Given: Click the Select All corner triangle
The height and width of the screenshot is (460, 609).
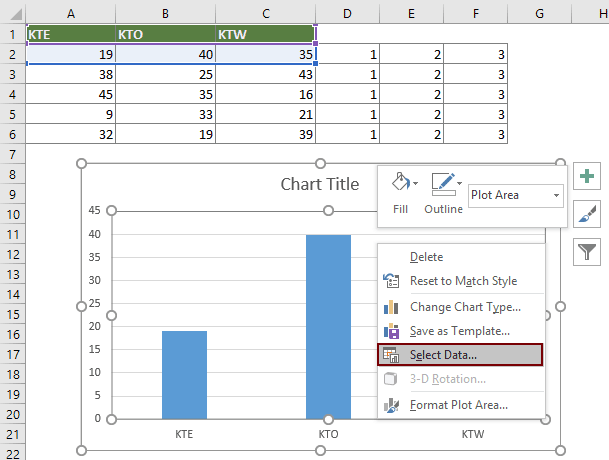Looking at the screenshot, I should (x=16, y=15).
